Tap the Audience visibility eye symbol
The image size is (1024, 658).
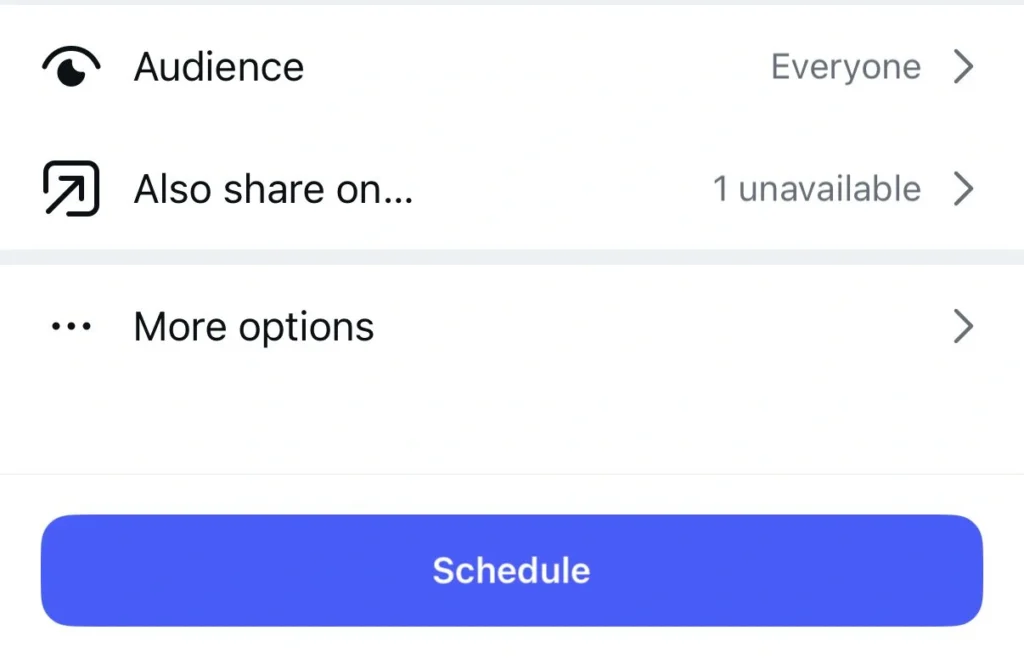click(x=68, y=66)
